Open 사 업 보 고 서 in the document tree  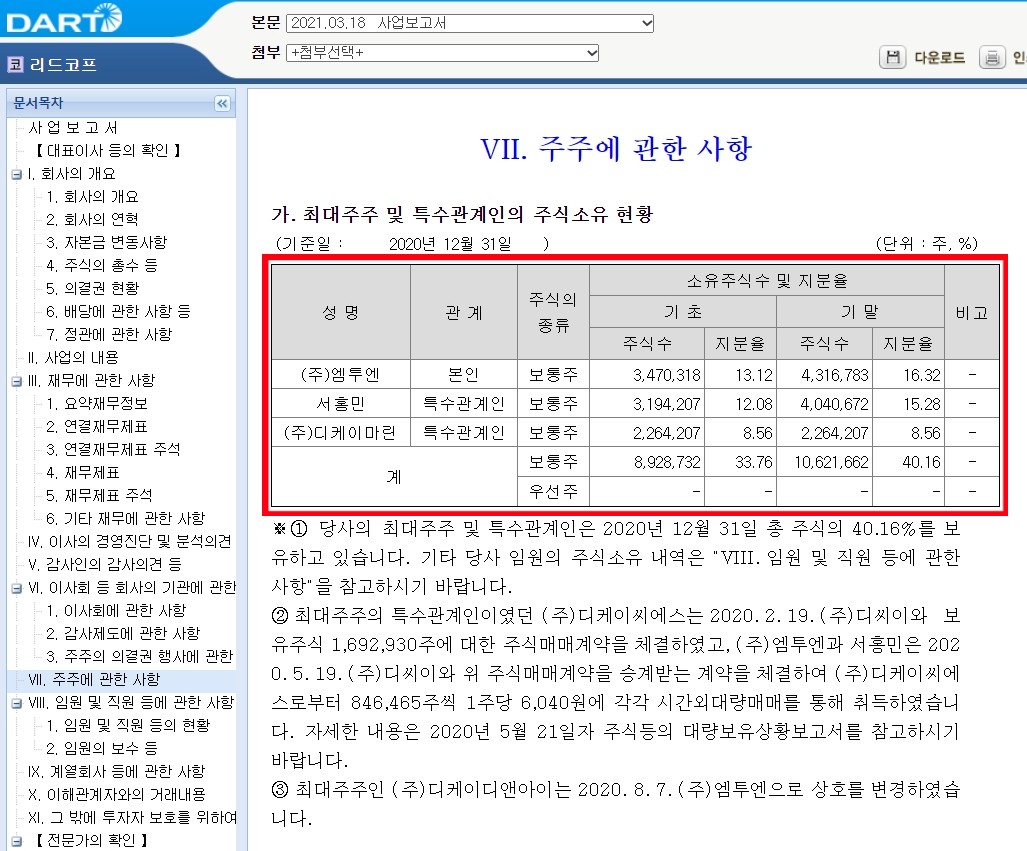(x=73, y=128)
